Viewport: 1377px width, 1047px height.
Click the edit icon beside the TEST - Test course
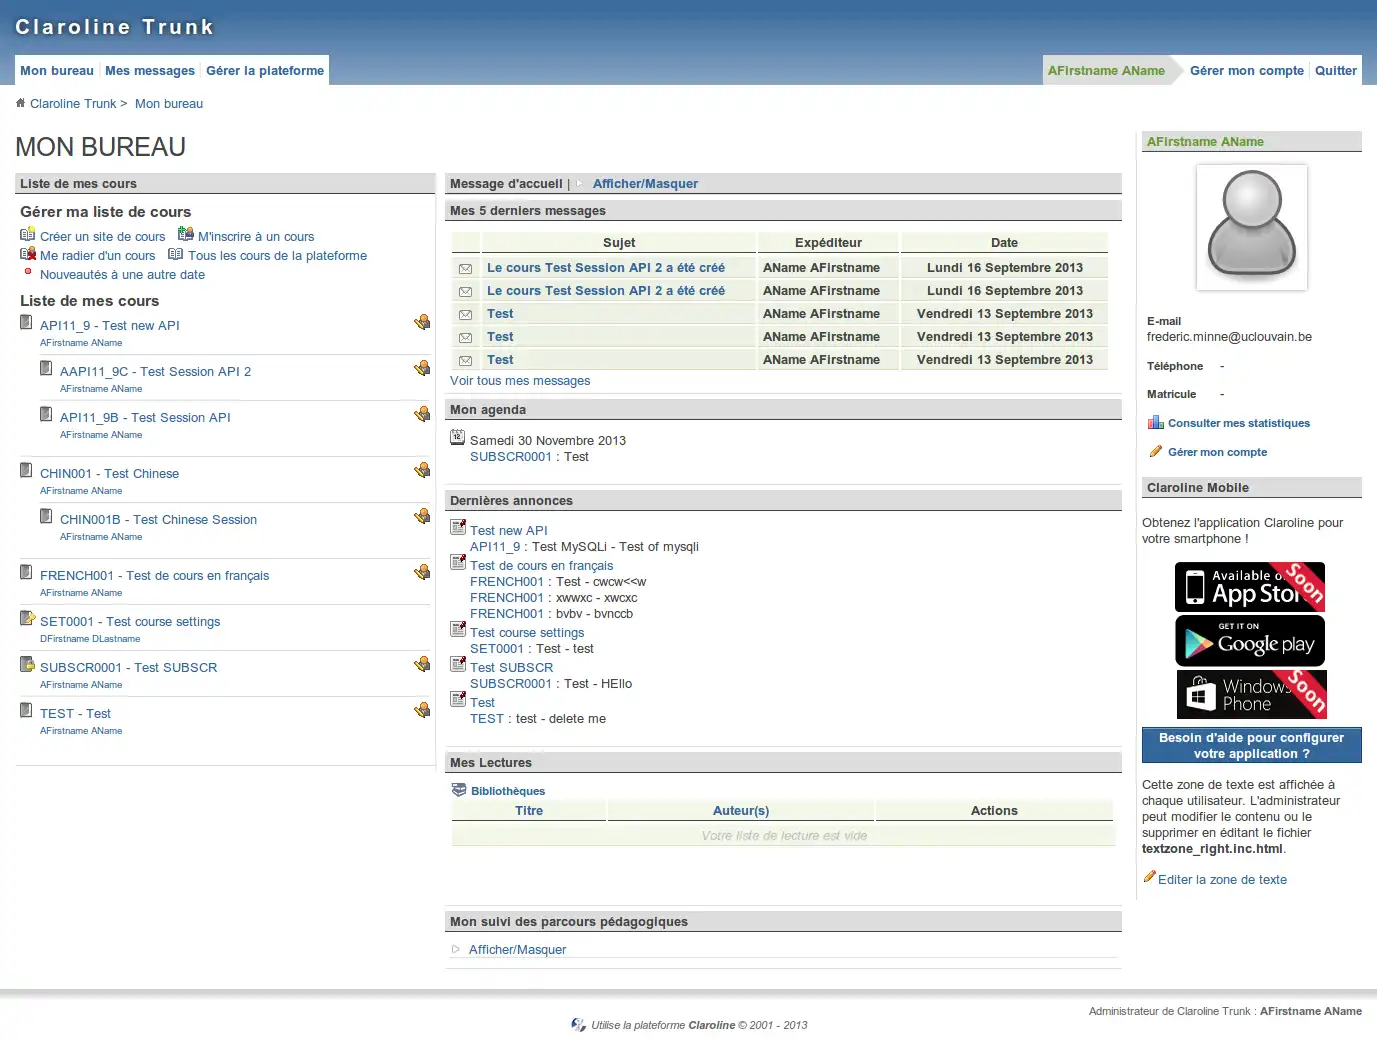point(422,709)
